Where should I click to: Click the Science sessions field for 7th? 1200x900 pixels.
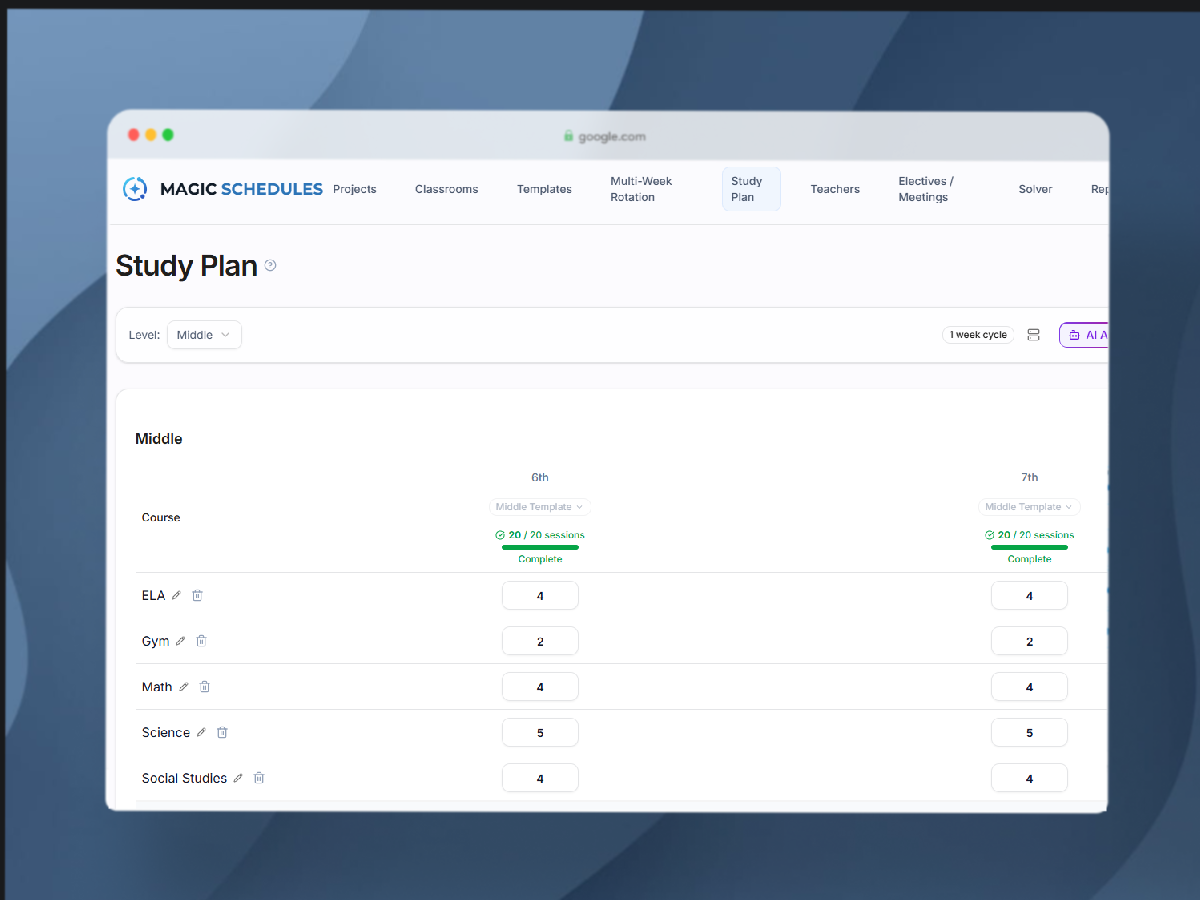point(1029,732)
